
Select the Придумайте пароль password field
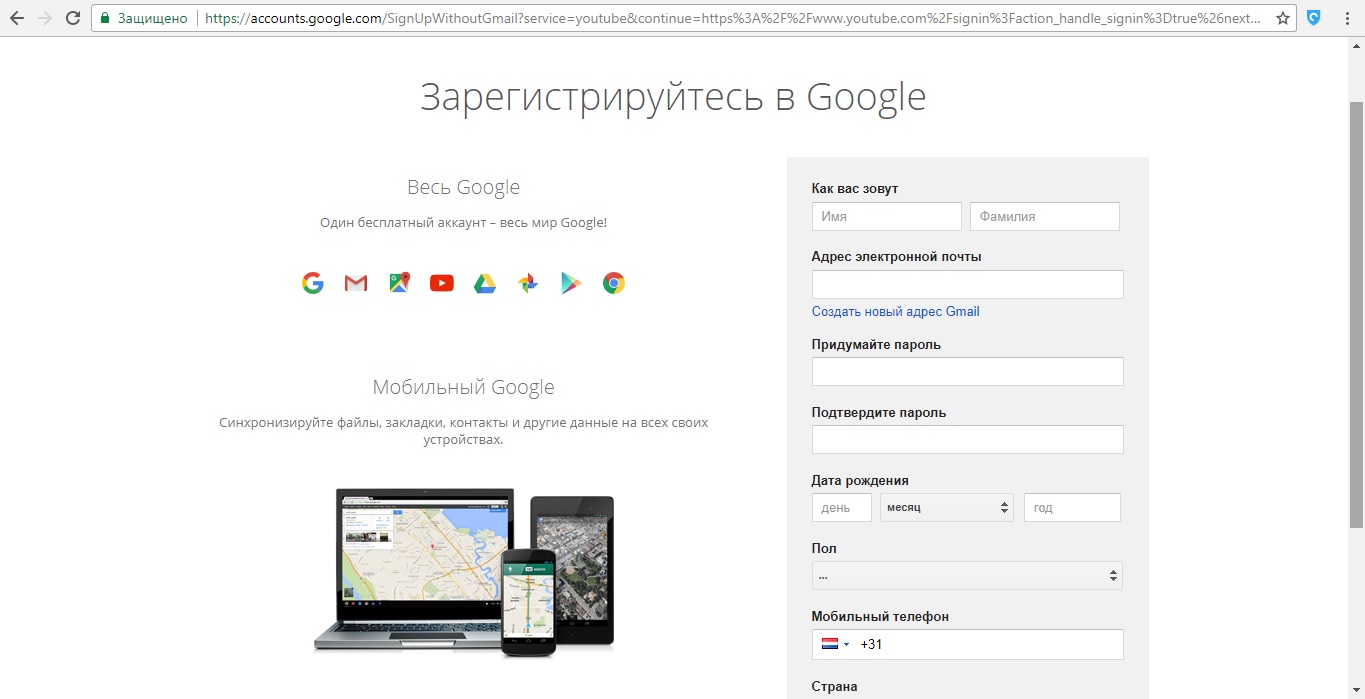(x=967, y=372)
